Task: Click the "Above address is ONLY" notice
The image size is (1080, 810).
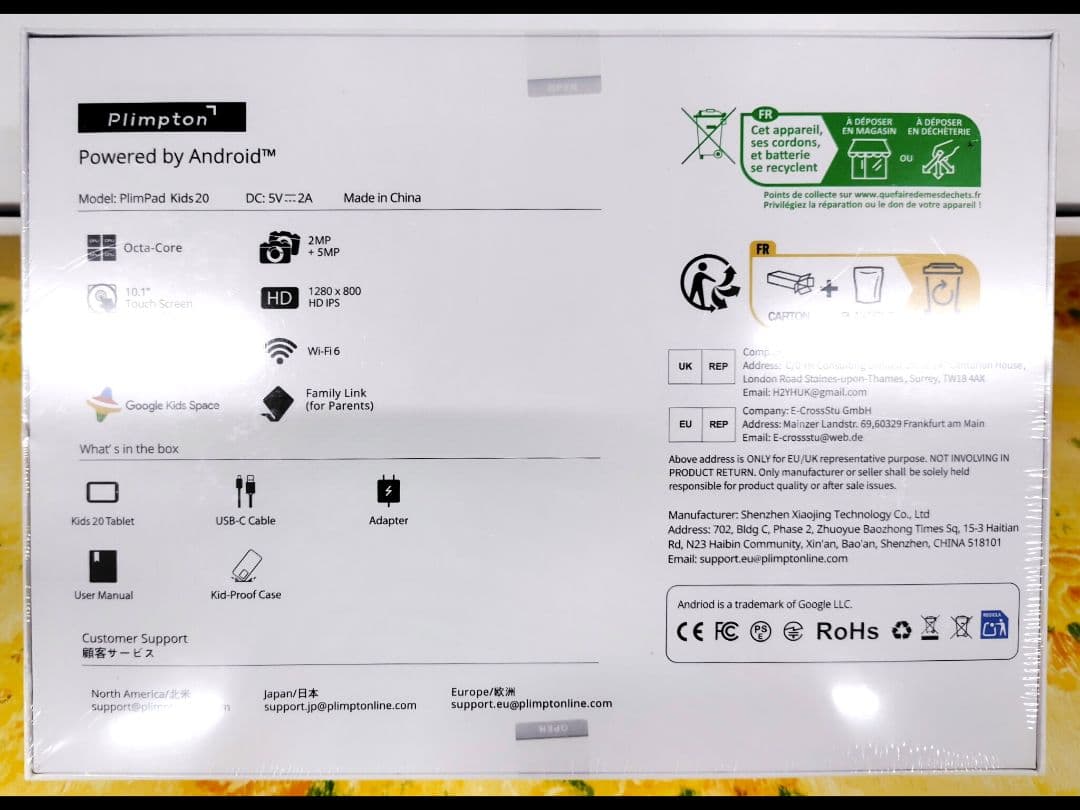Action: pyautogui.click(x=839, y=472)
